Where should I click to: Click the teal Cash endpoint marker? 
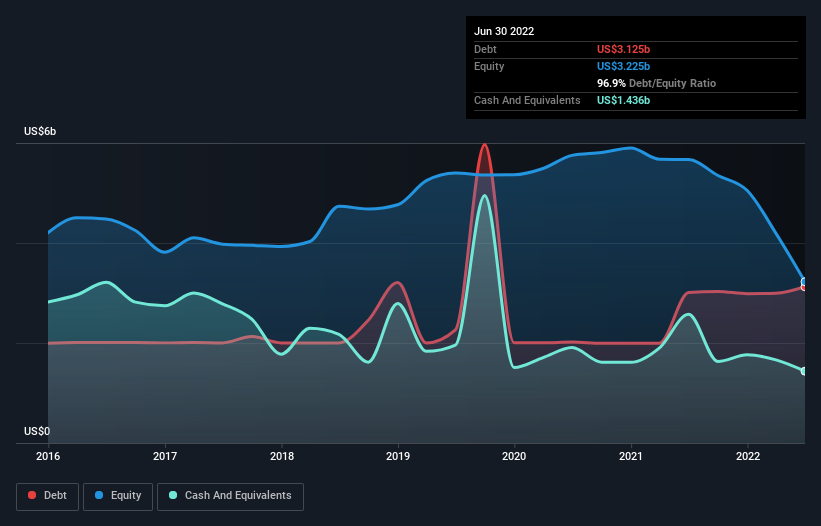click(804, 371)
